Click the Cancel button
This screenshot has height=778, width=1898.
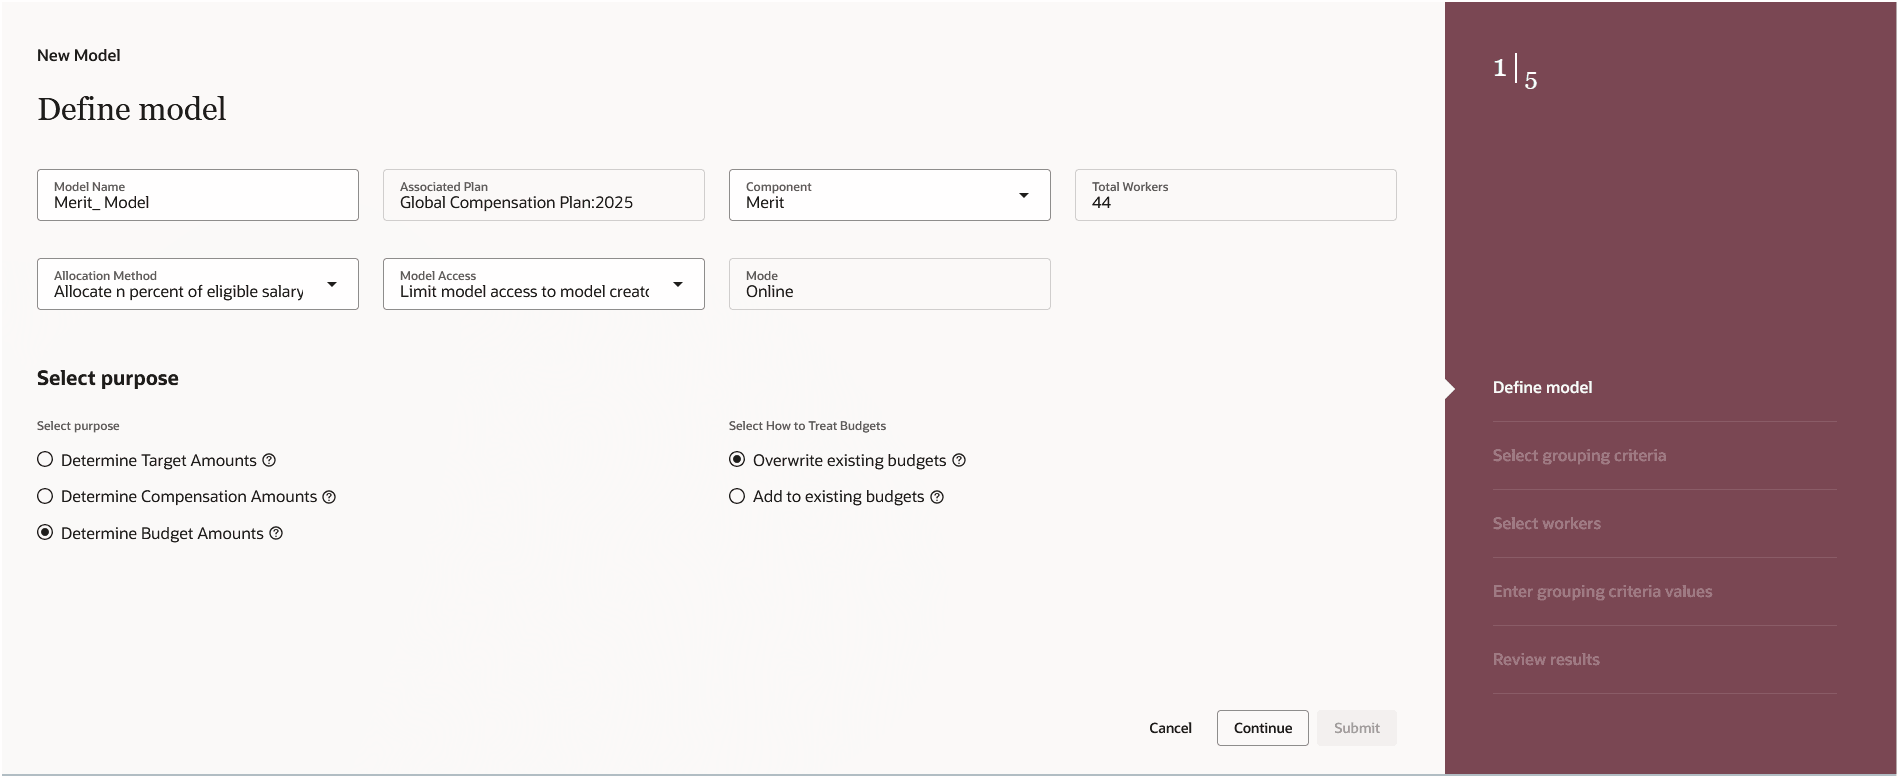tap(1170, 728)
